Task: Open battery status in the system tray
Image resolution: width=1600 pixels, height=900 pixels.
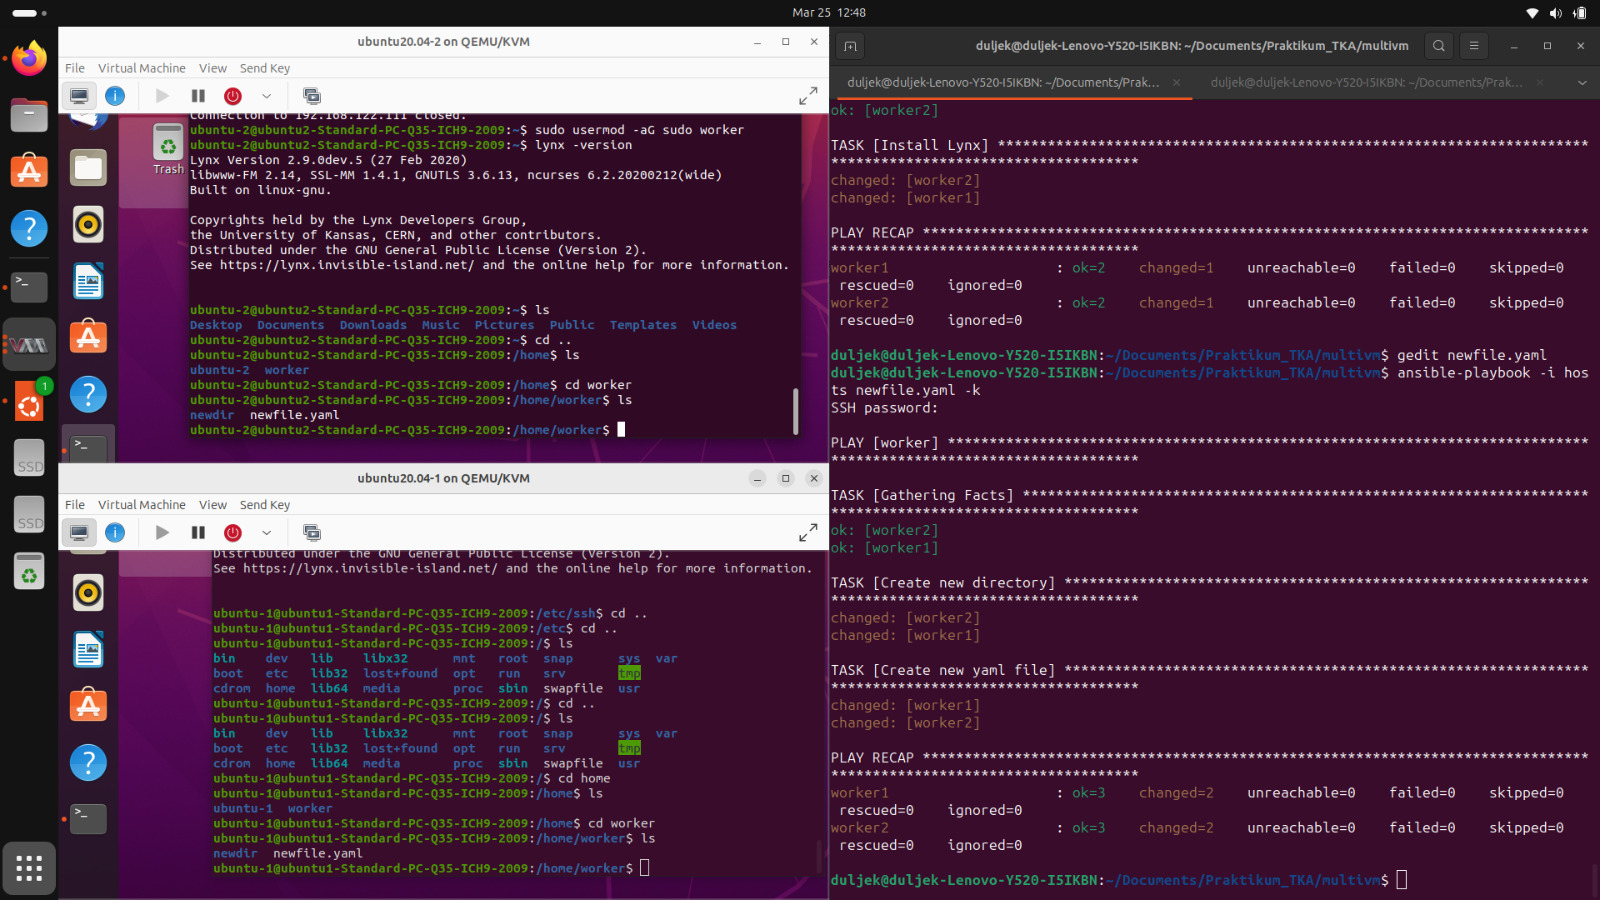Action: tap(1580, 13)
